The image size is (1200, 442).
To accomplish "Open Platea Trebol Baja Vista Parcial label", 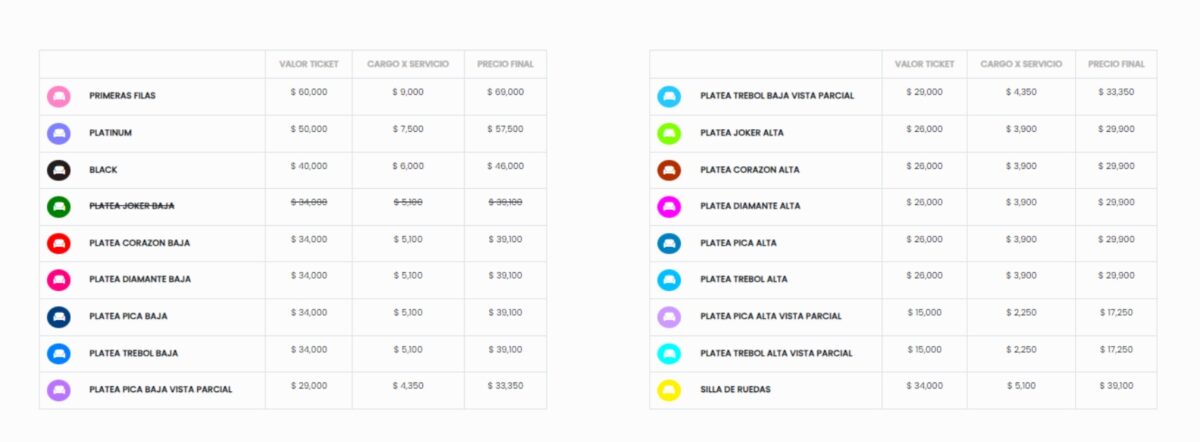I will [777, 96].
